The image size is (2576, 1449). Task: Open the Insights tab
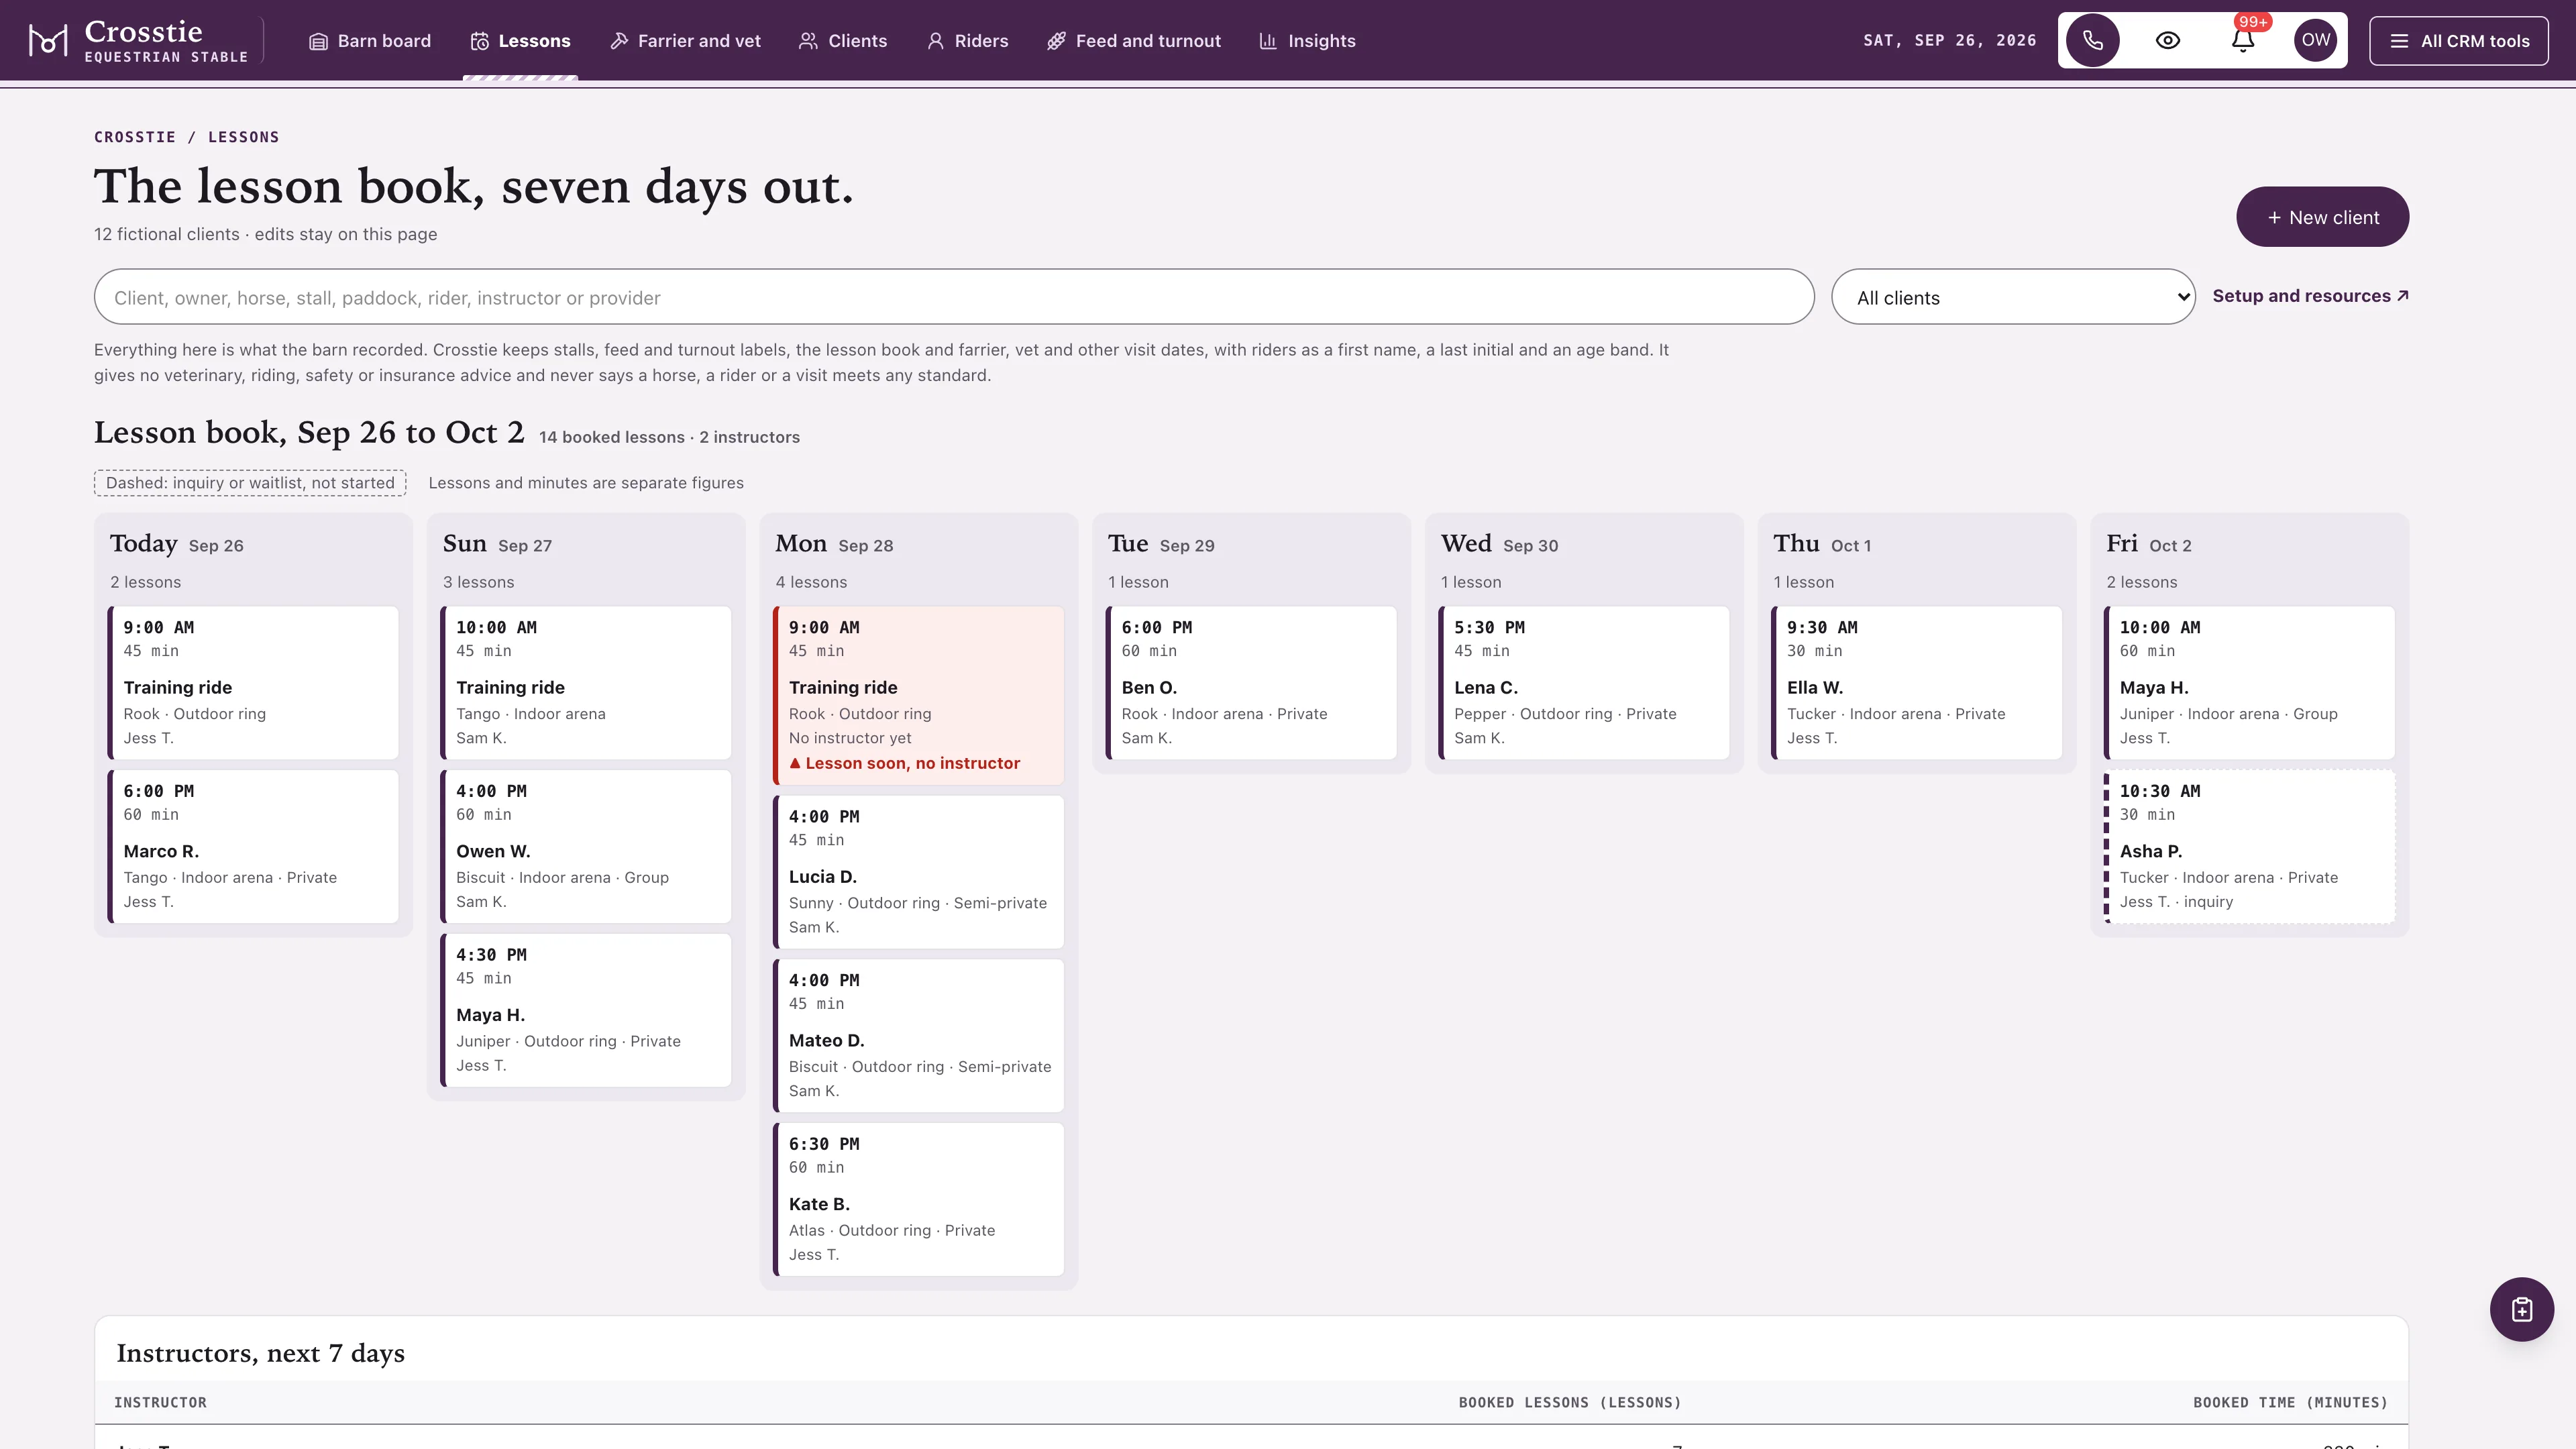click(x=1307, y=41)
